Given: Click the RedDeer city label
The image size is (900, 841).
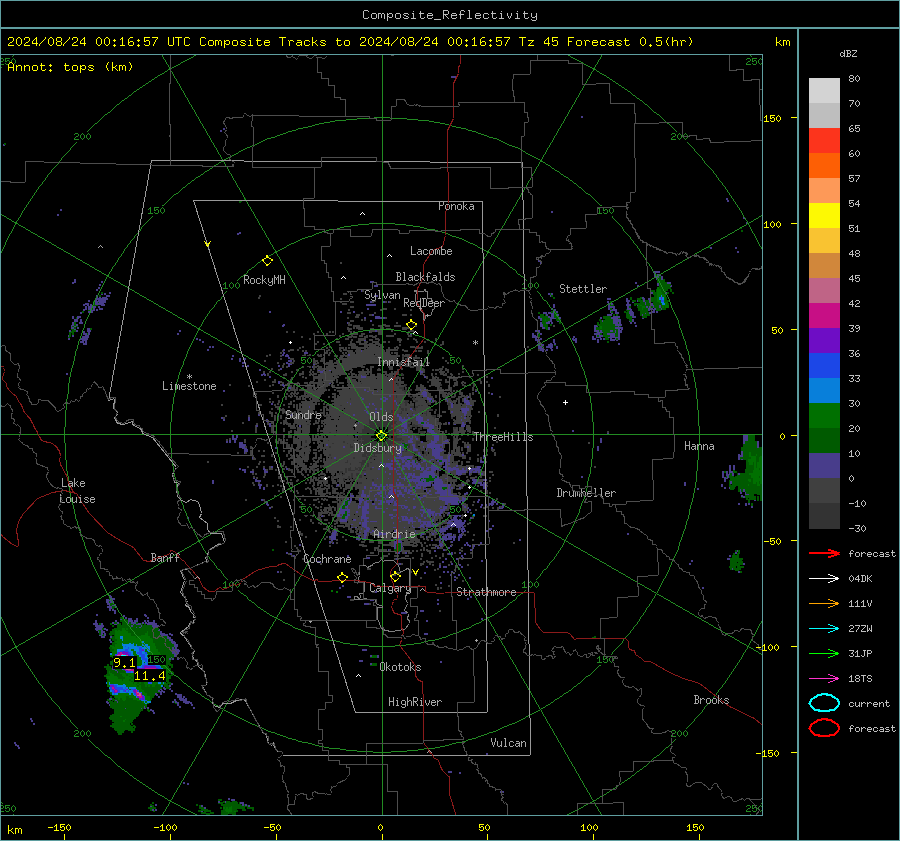Looking at the screenshot, I should pos(424,303).
